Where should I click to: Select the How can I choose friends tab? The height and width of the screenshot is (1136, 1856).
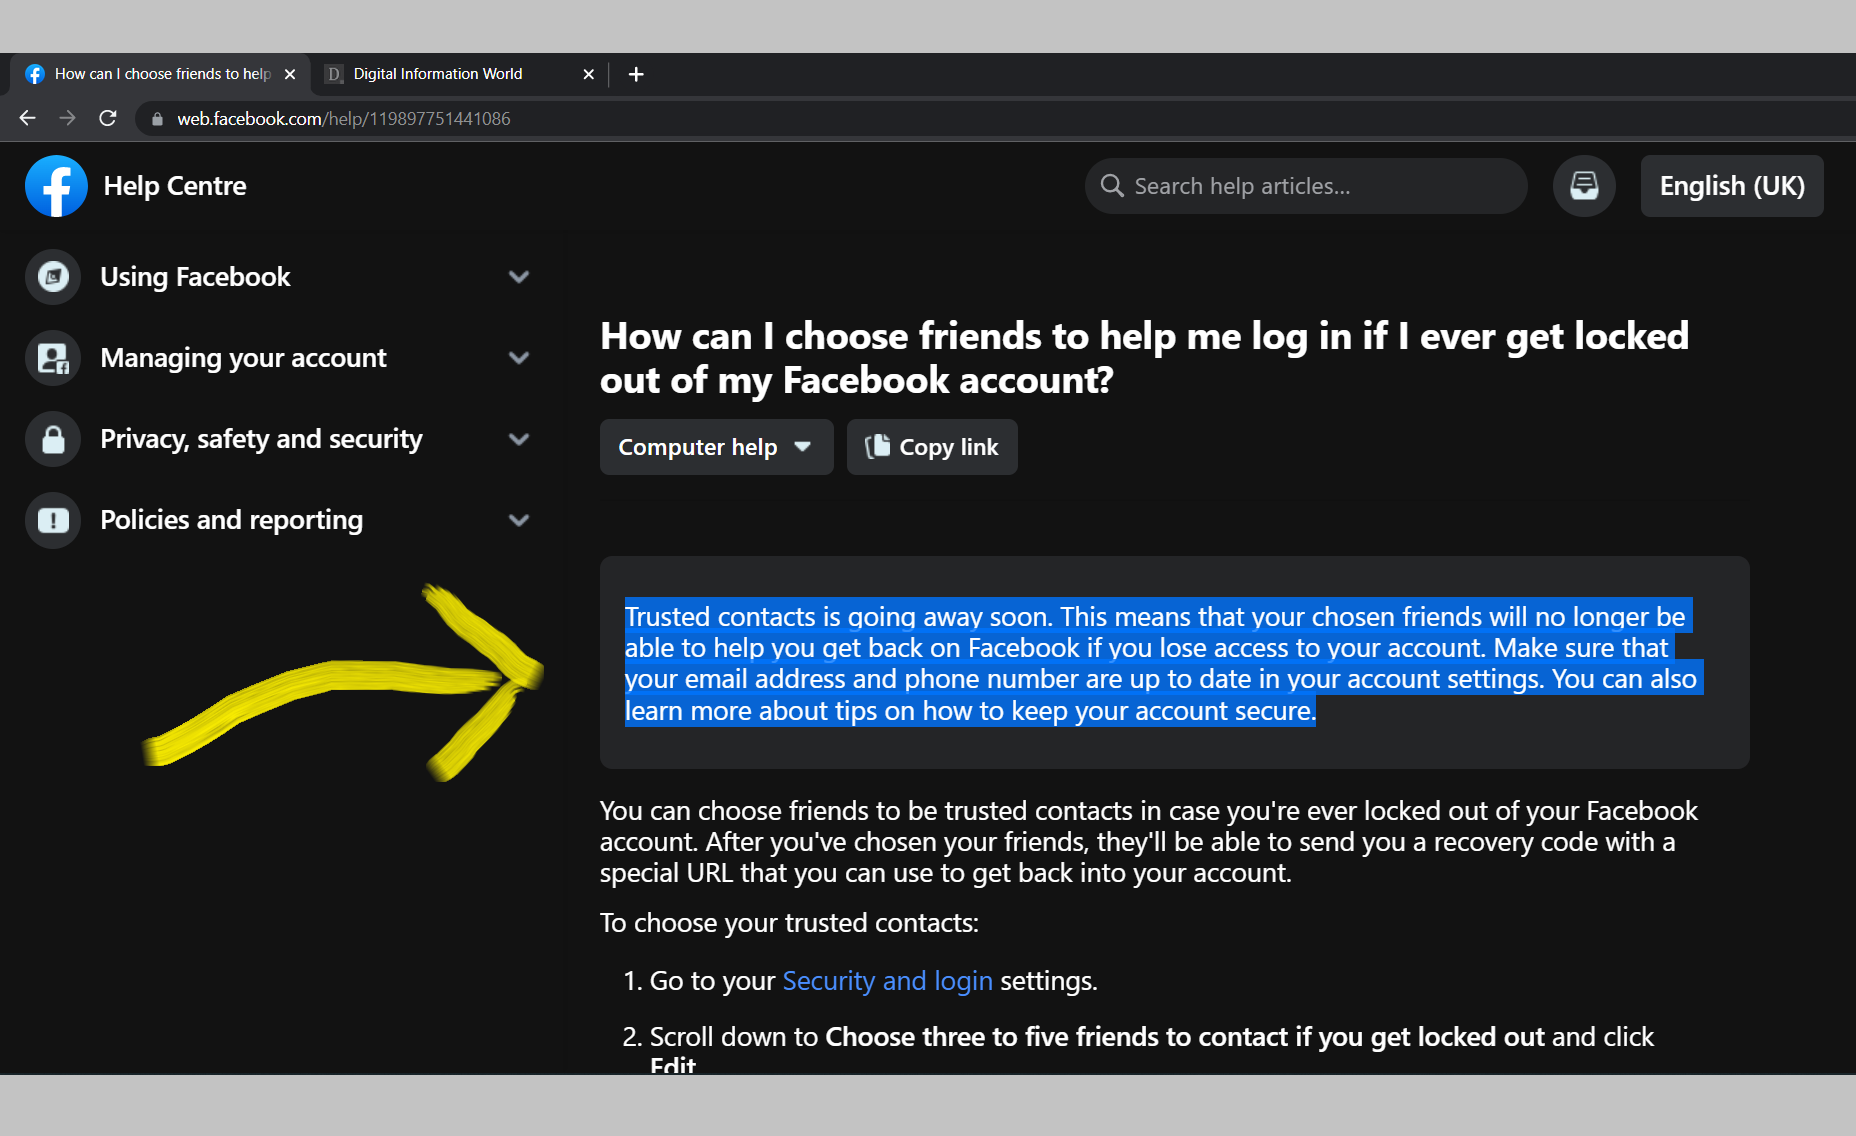160,74
